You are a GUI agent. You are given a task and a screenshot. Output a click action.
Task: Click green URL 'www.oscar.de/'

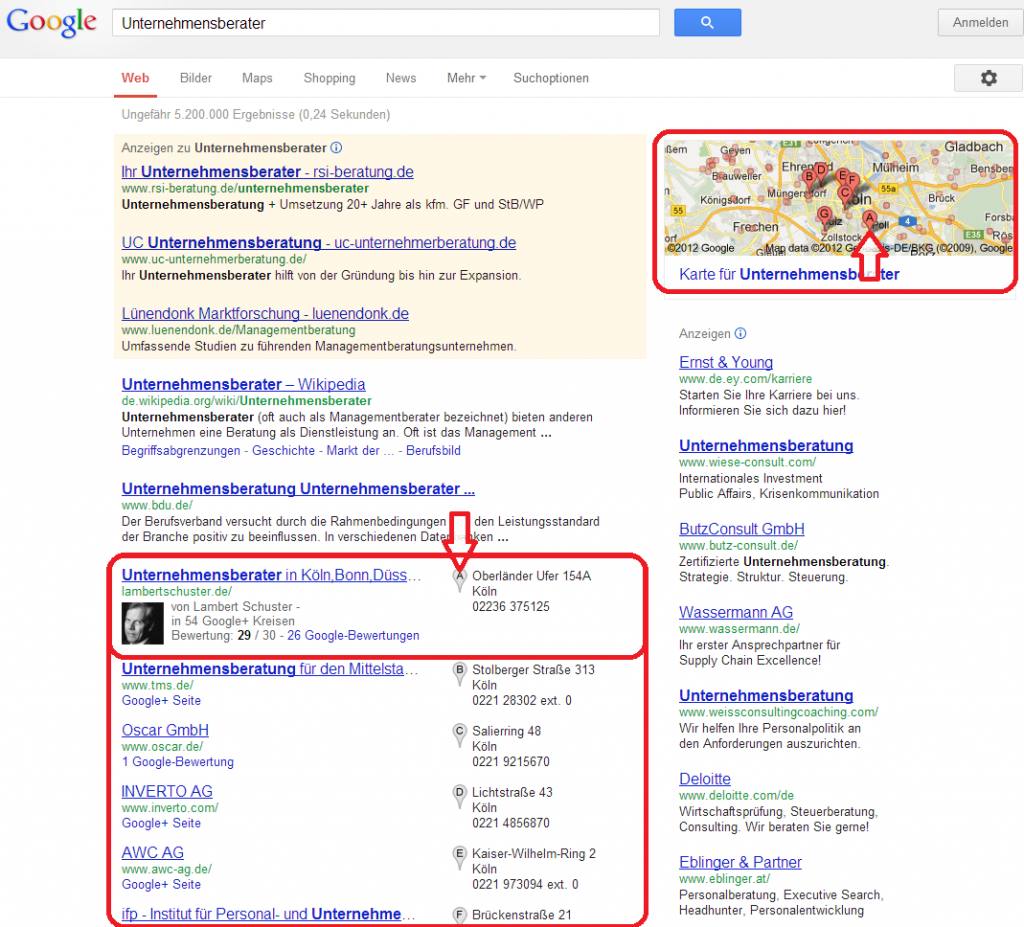point(162,747)
